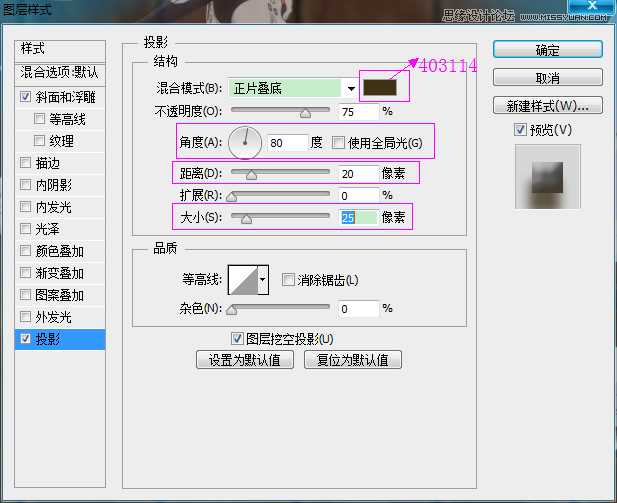Click 复位为默认值 button
Viewport: 617px width, 503px height.
pos(353,360)
